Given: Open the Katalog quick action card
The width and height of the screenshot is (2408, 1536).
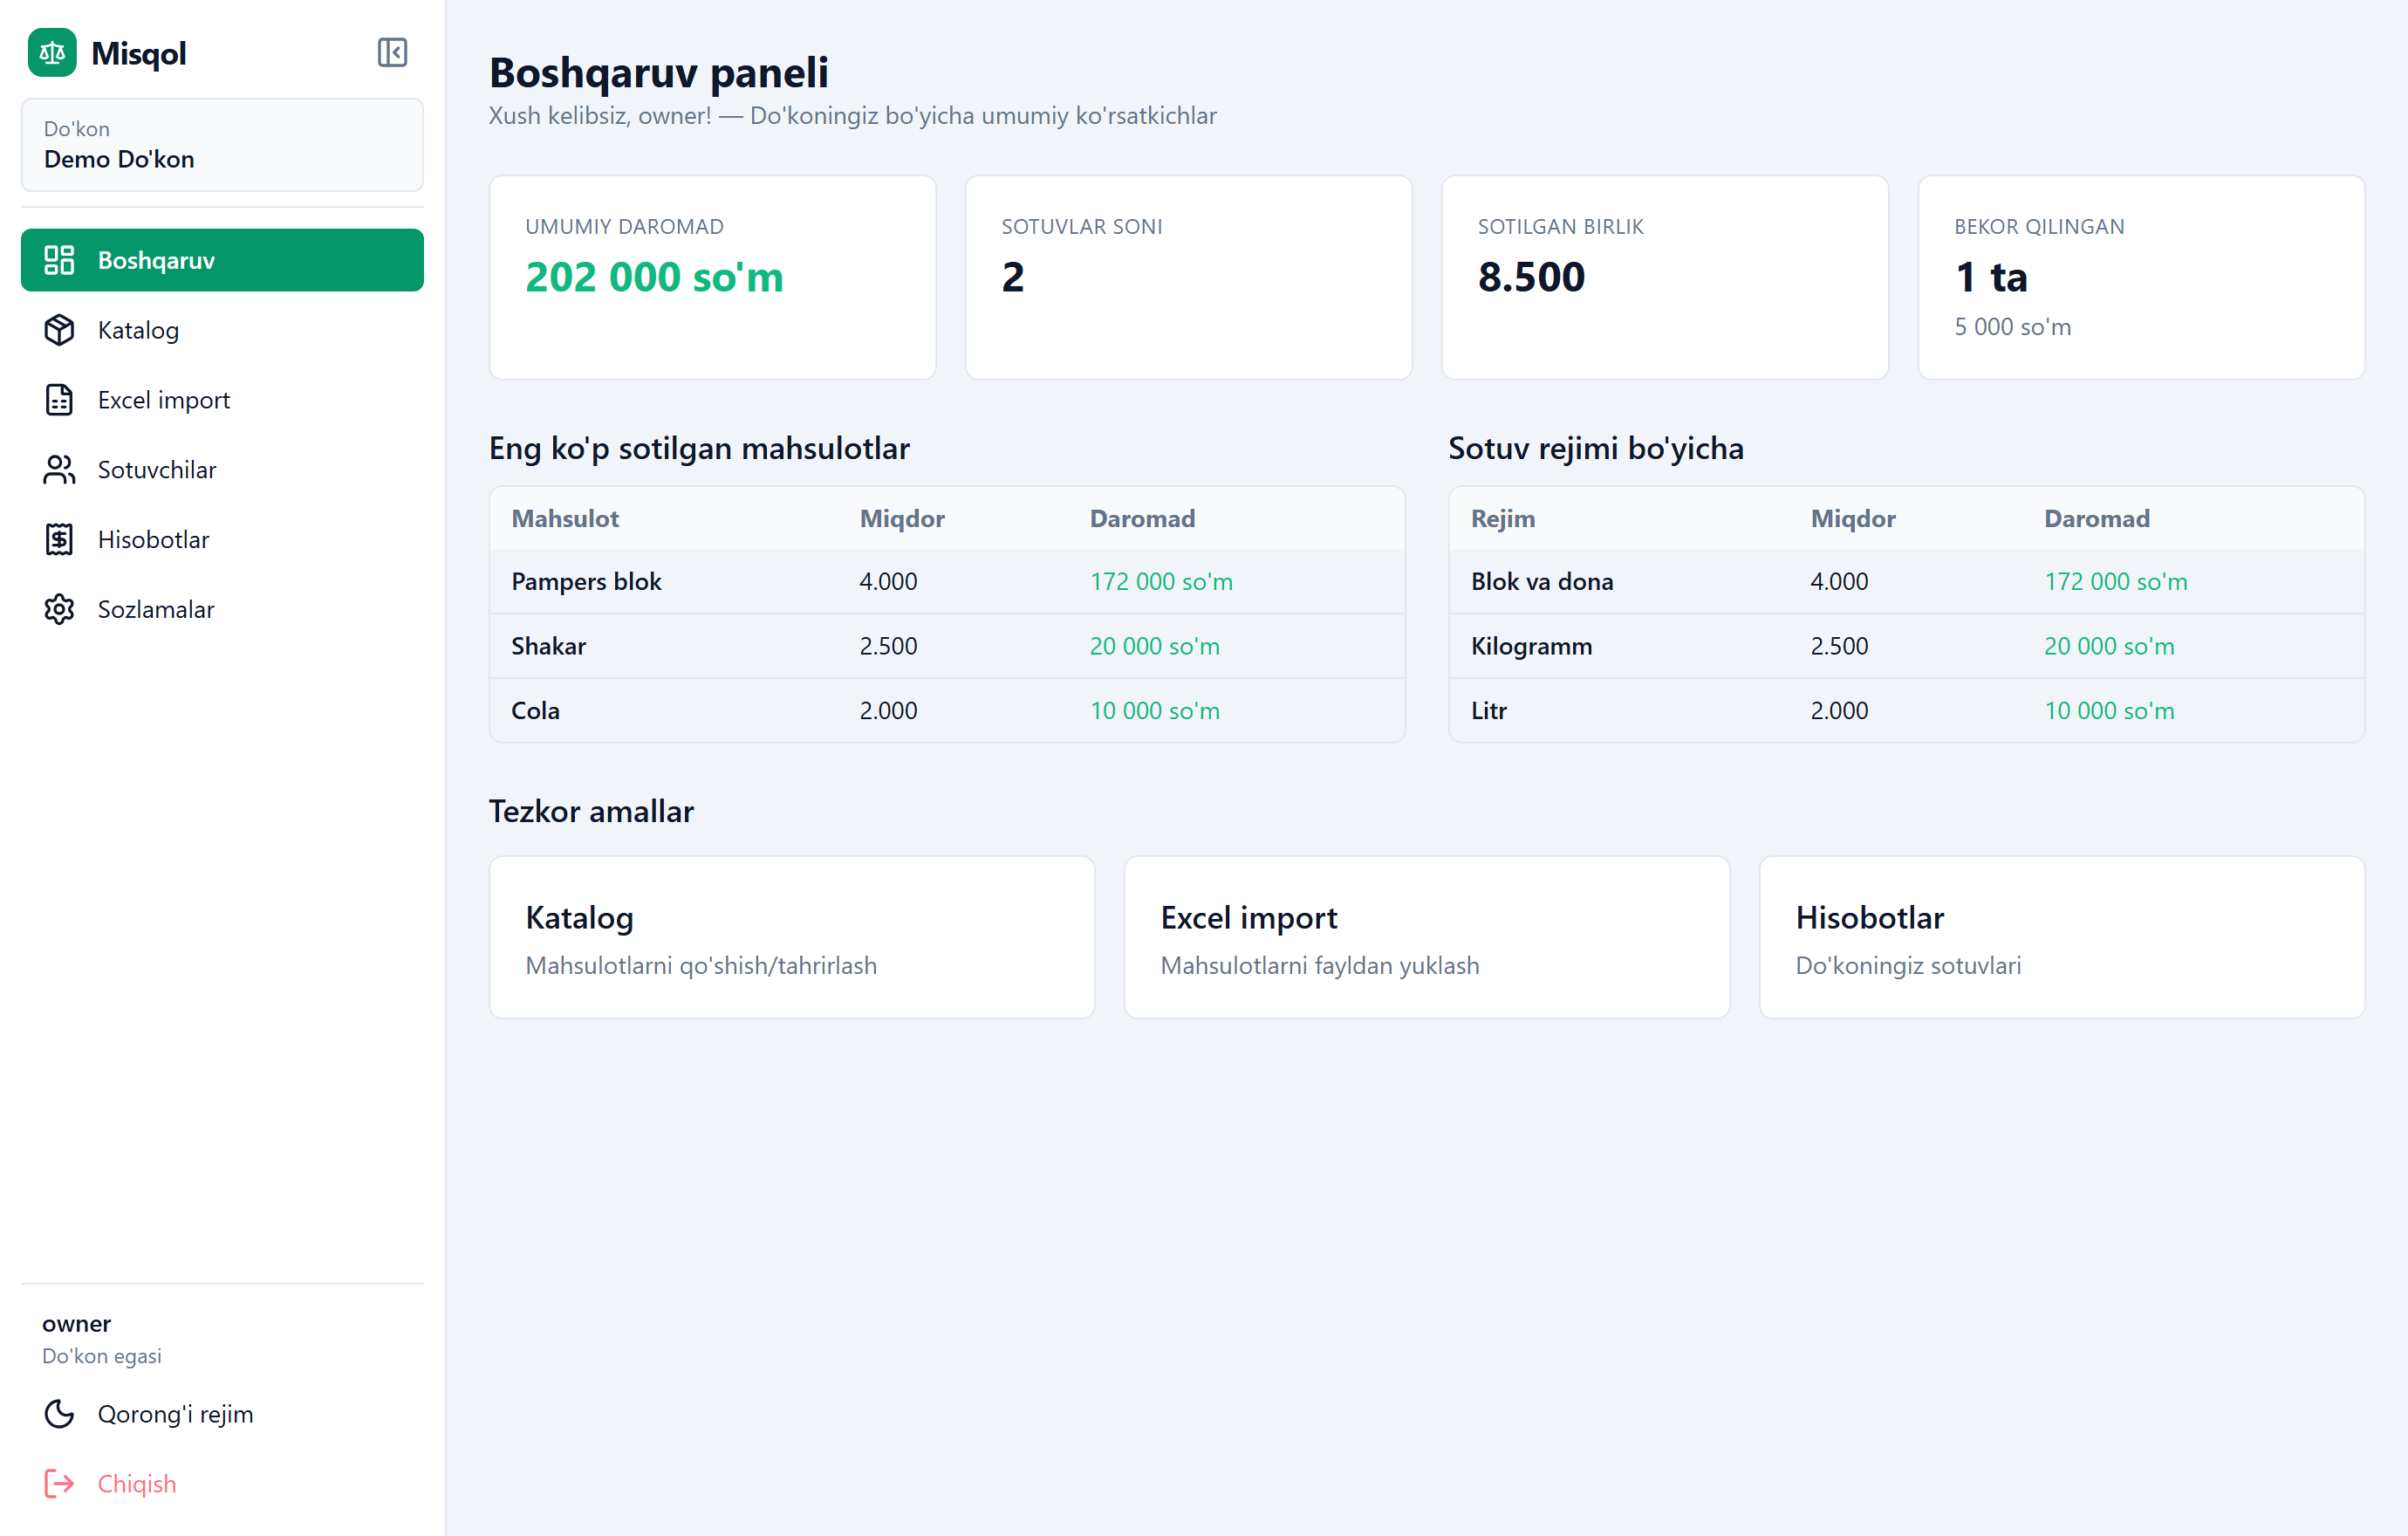Looking at the screenshot, I should click(x=792, y=937).
